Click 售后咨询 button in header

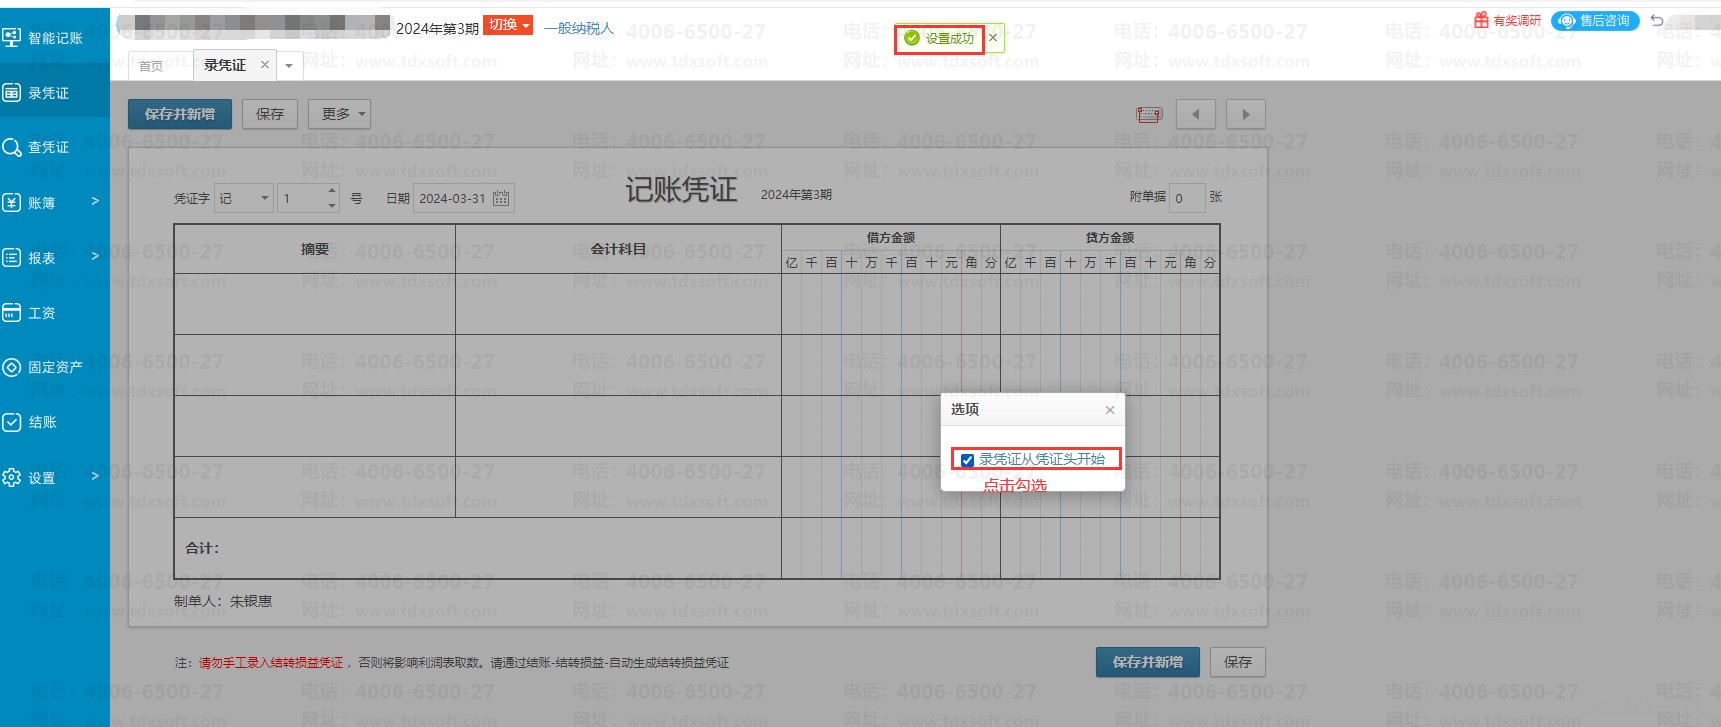(x=1595, y=21)
